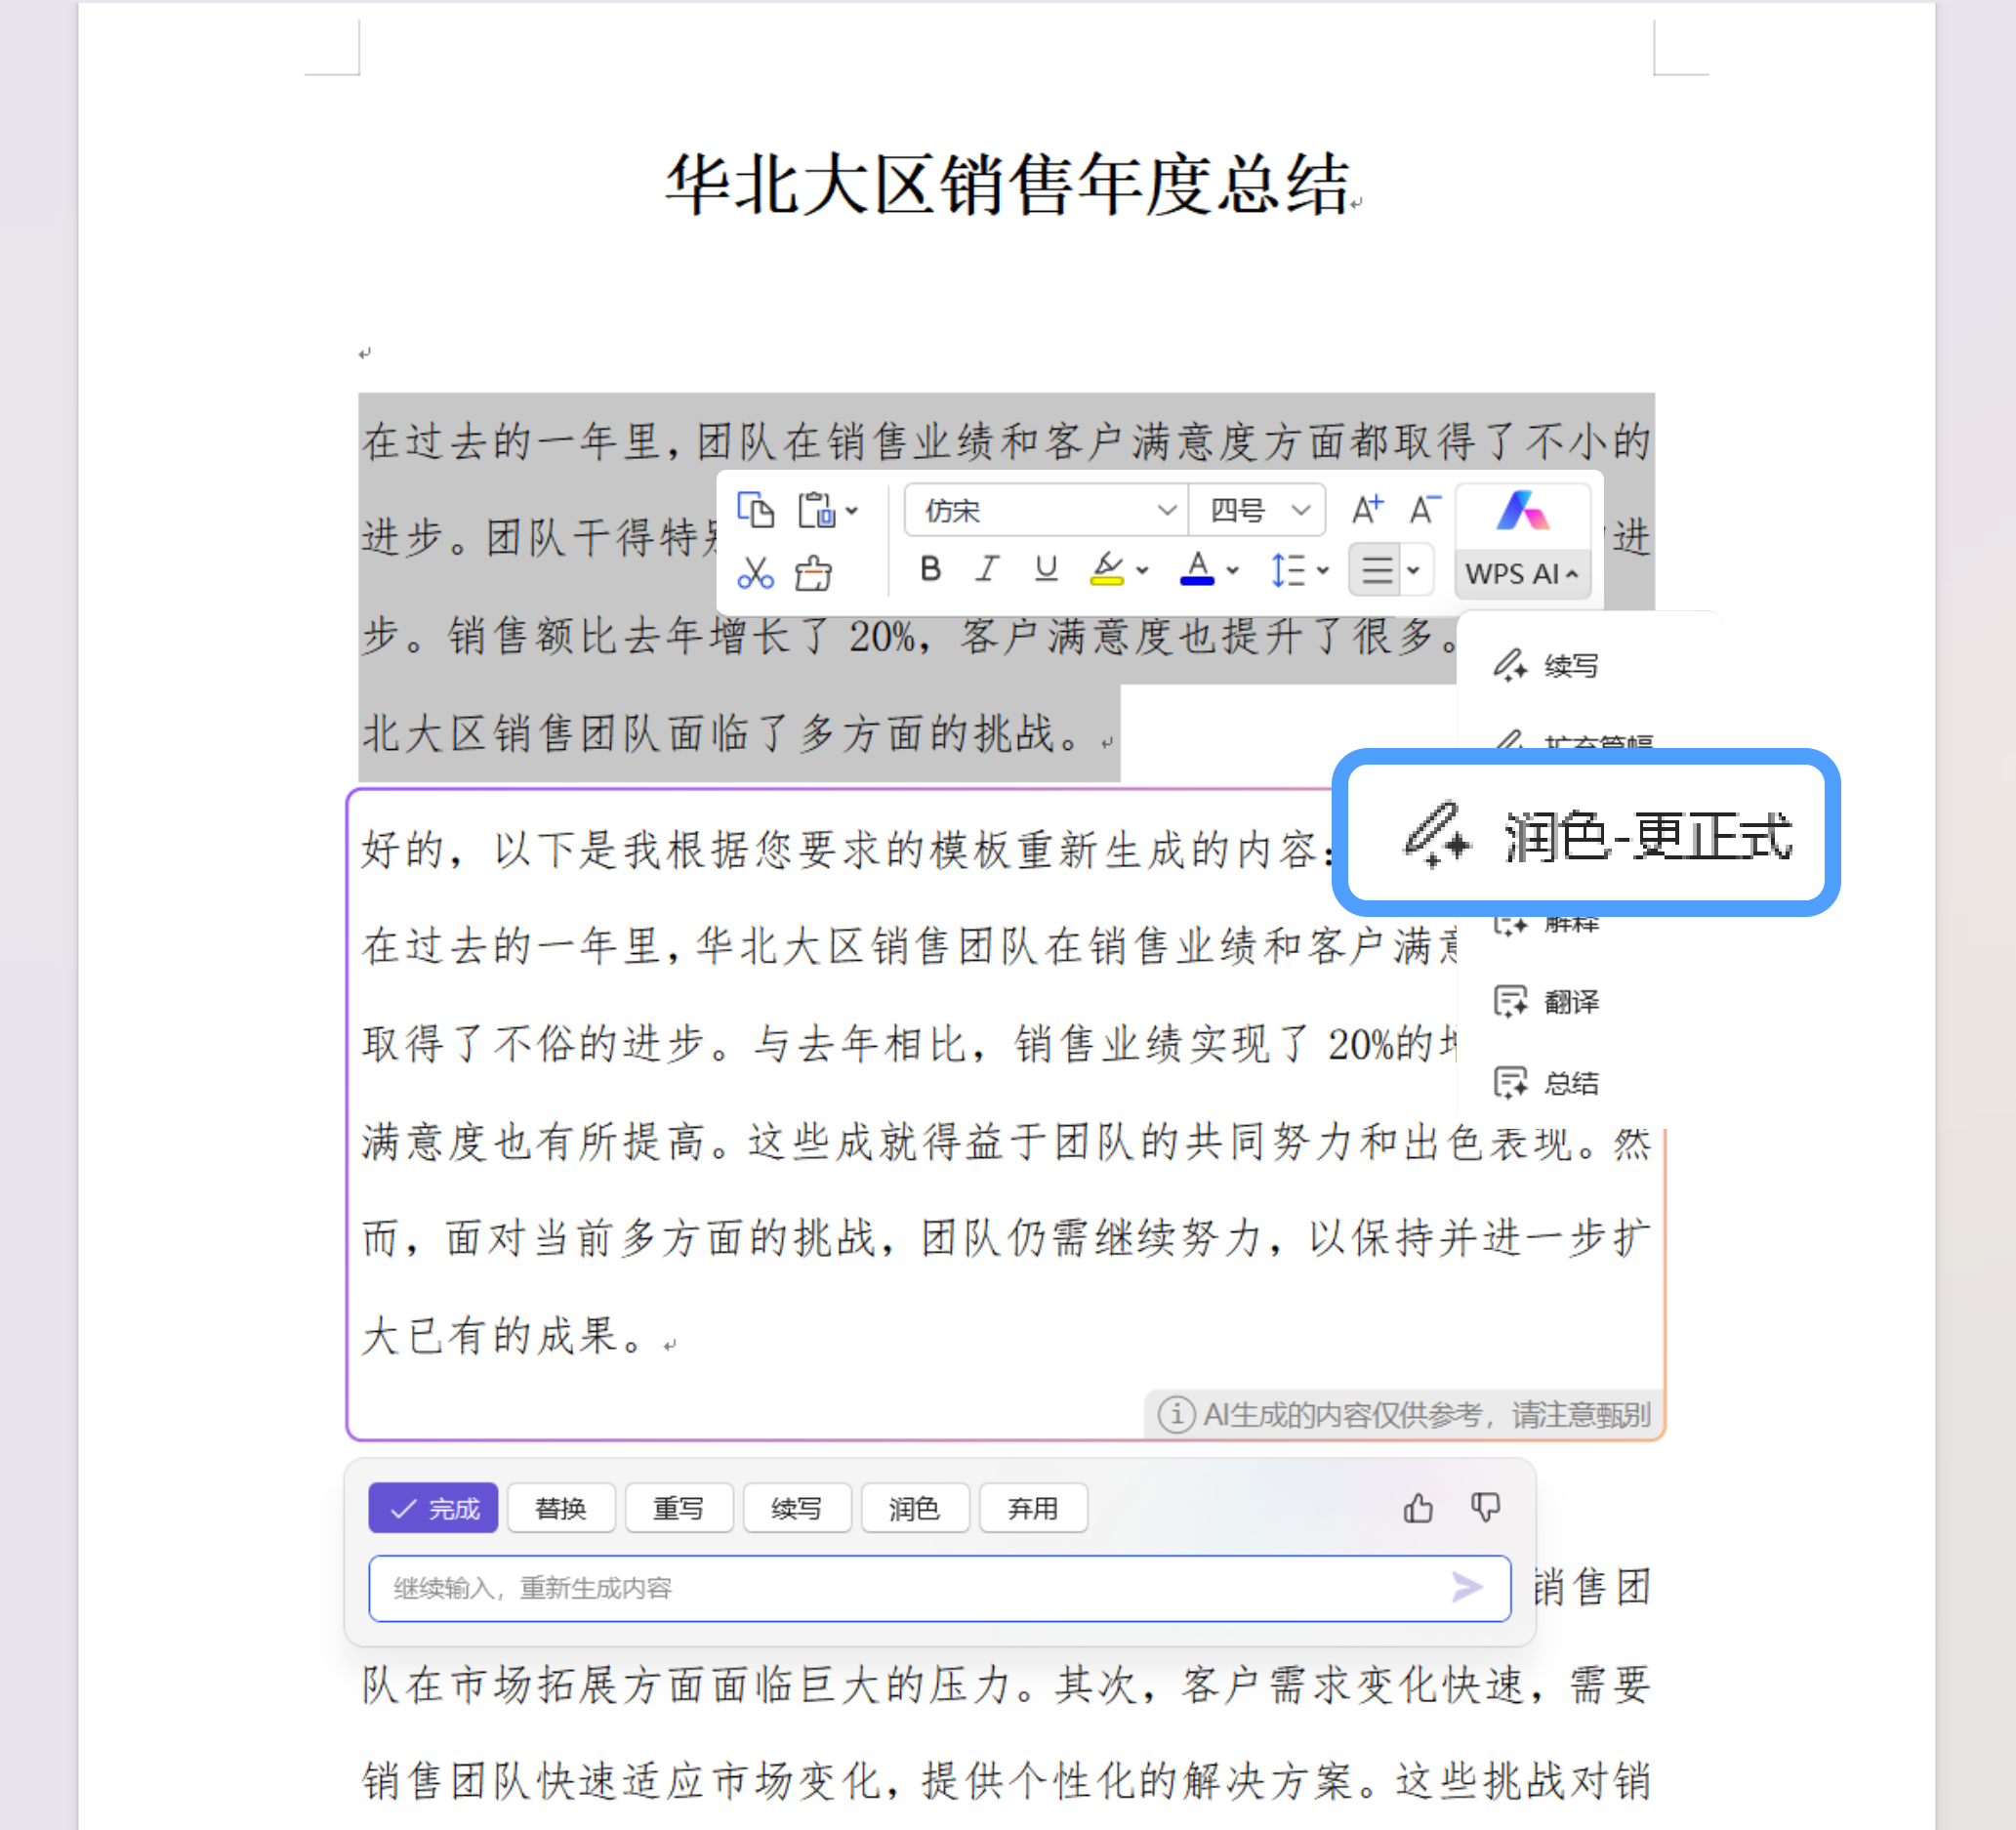Image resolution: width=2016 pixels, height=1830 pixels.
Task: Open the paste options dropdown arrow
Action: point(852,511)
